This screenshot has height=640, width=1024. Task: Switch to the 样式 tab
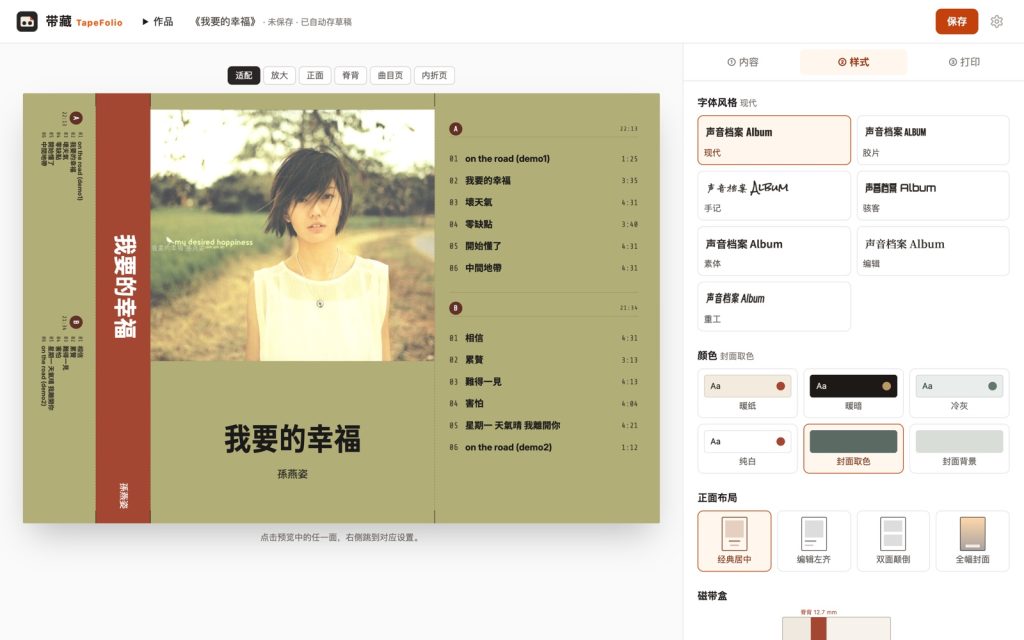[853, 62]
